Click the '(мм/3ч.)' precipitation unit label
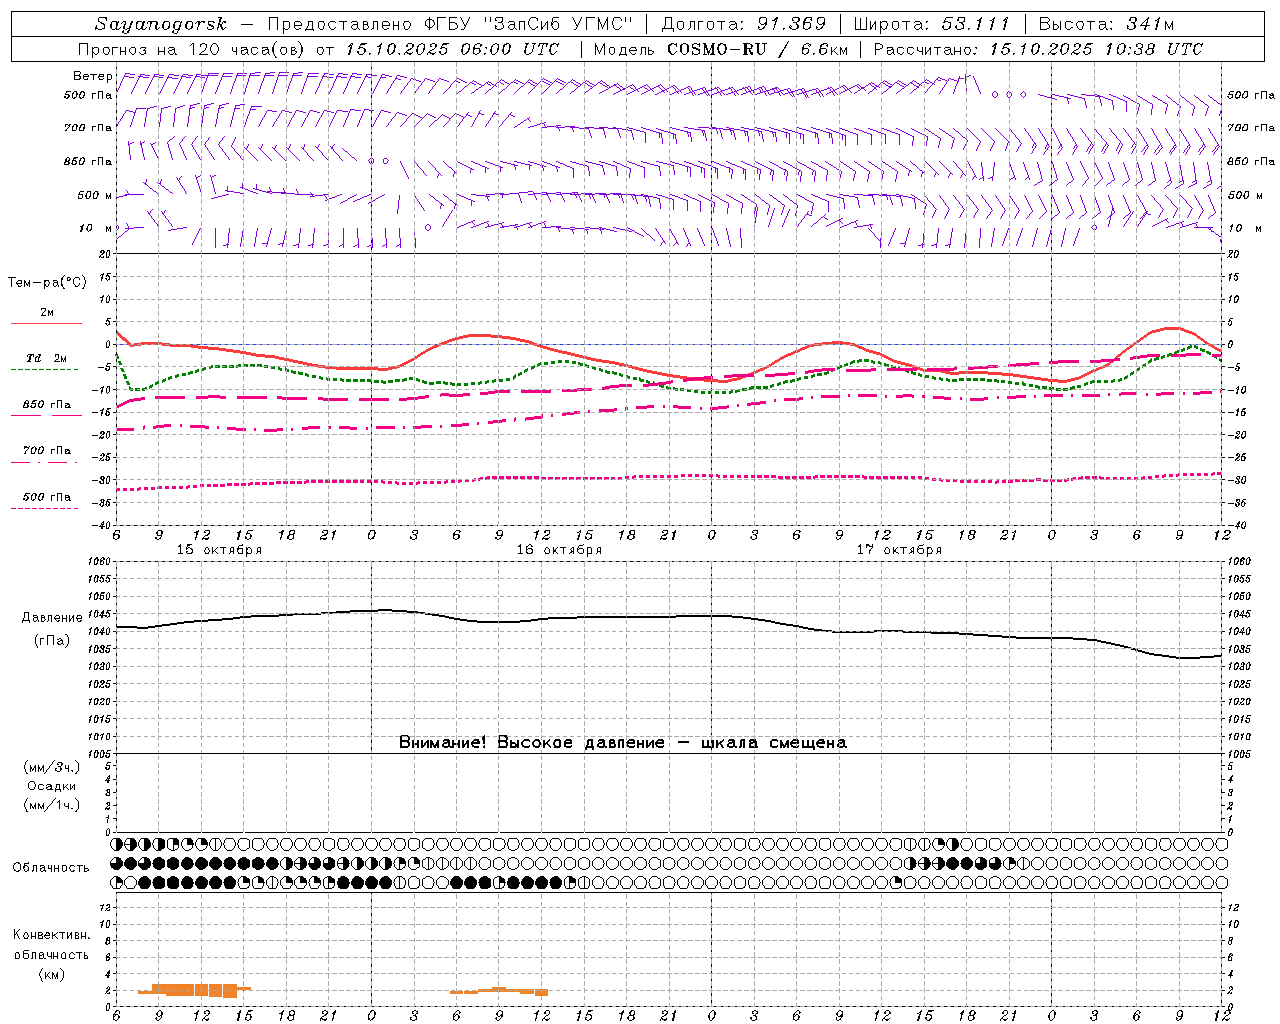The image size is (1280, 1024). click(x=52, y=767)
